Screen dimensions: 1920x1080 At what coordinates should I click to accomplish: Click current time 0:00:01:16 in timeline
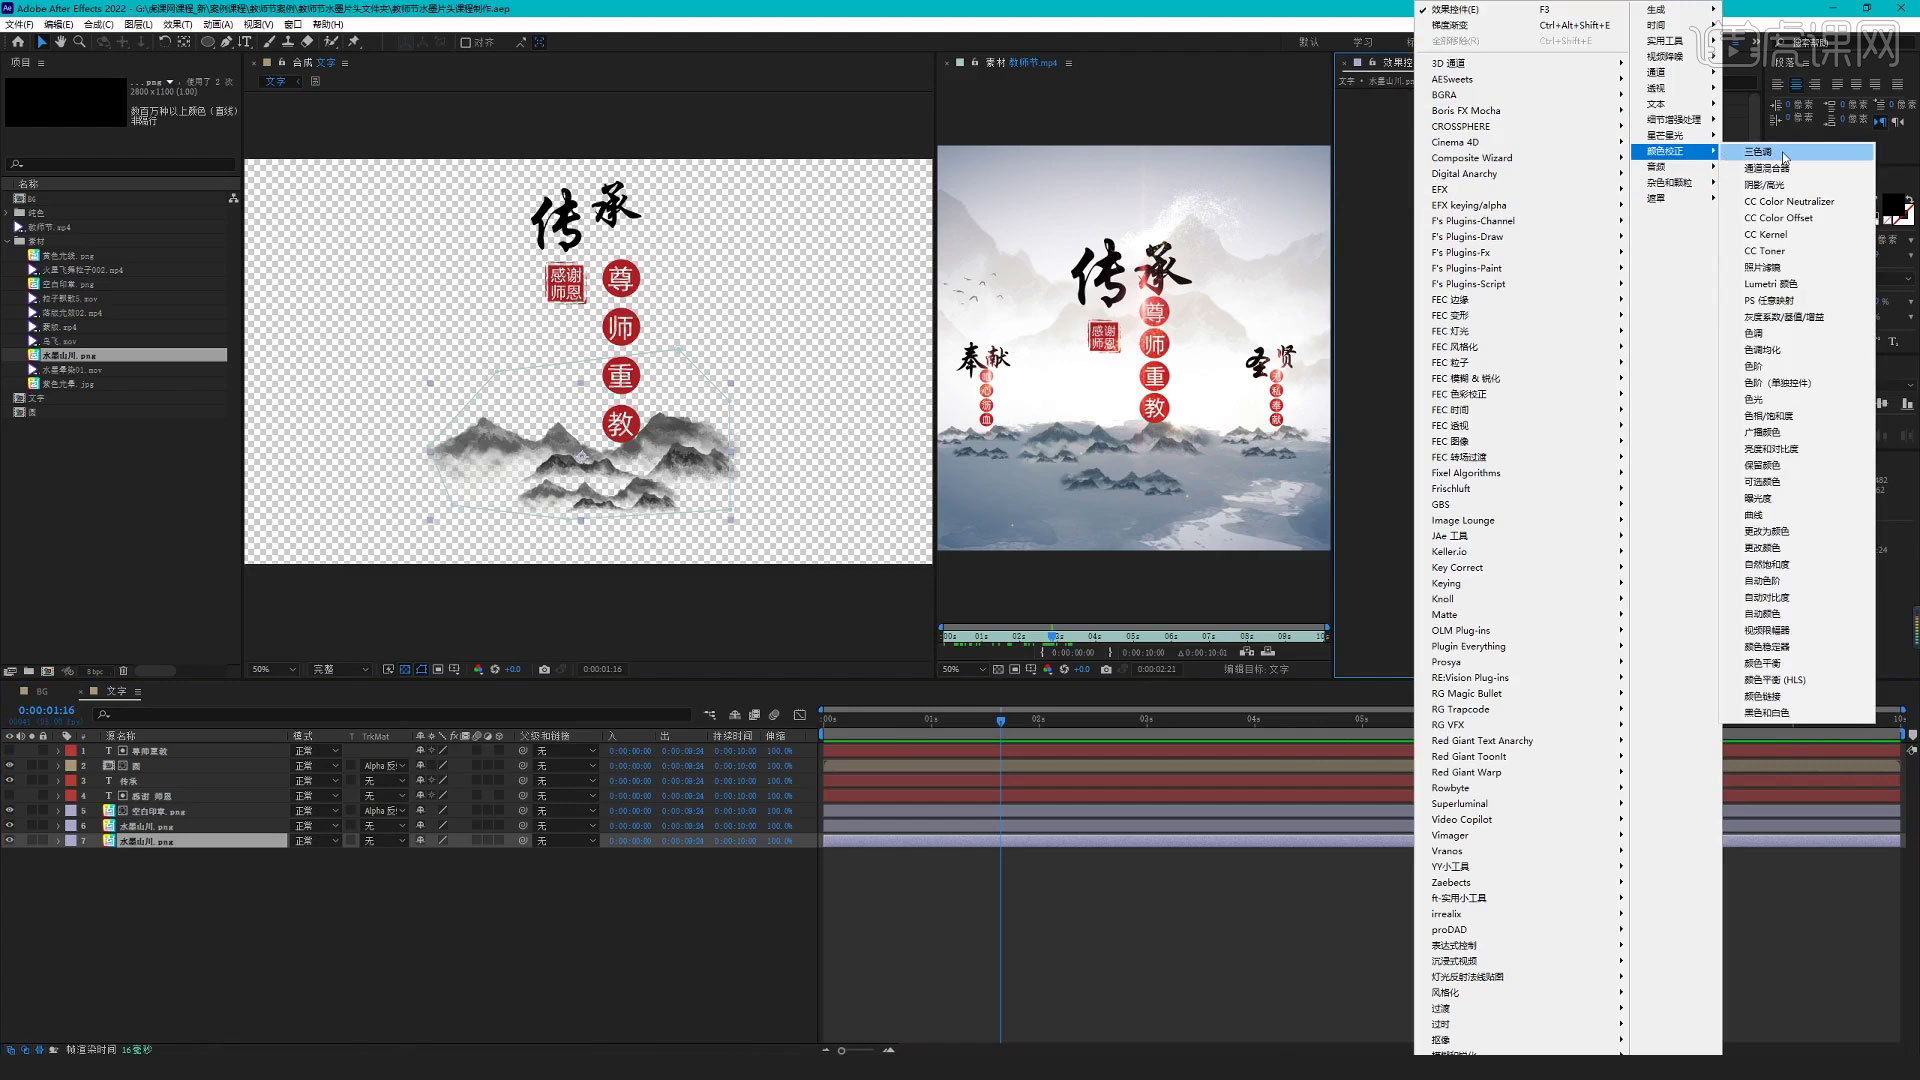pos(47,710)
